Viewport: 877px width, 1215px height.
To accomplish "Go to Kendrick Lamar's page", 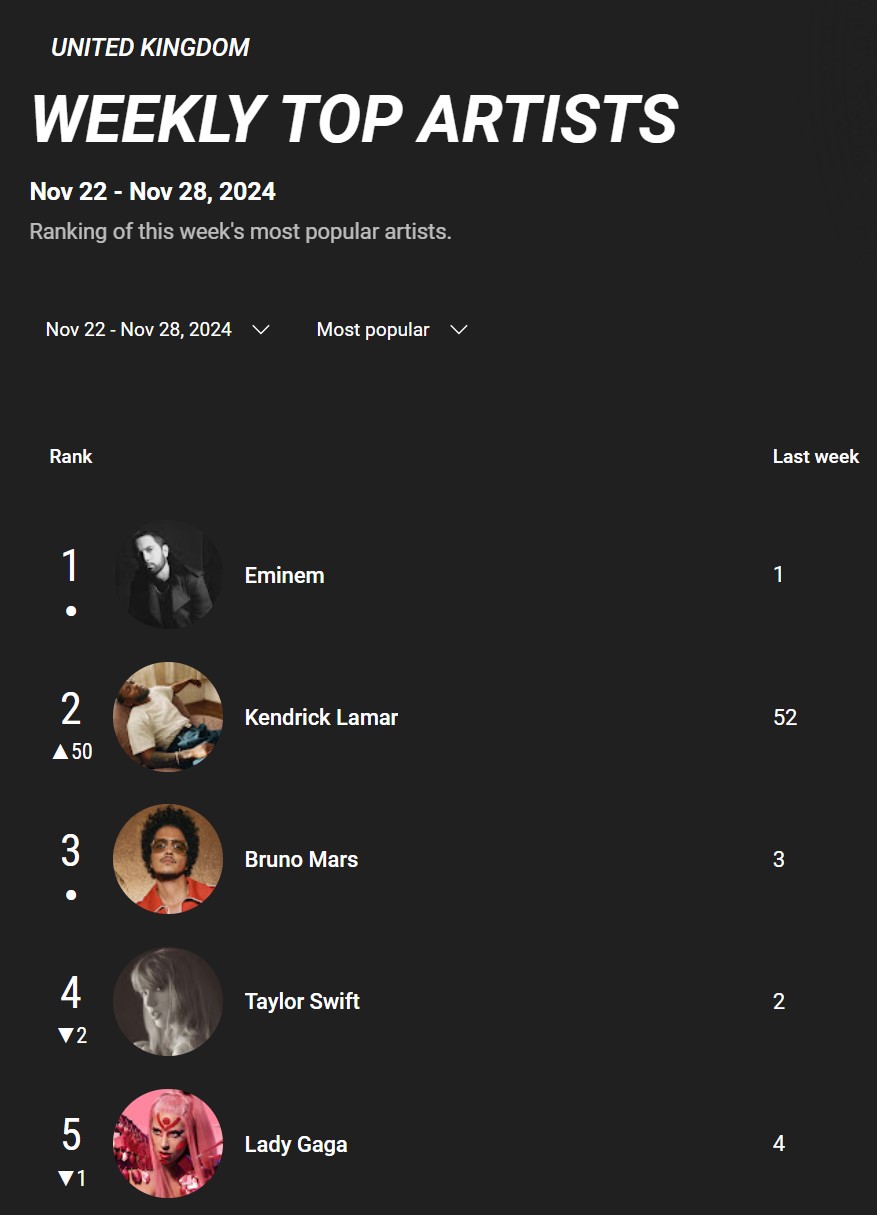I will click(321, 717).
